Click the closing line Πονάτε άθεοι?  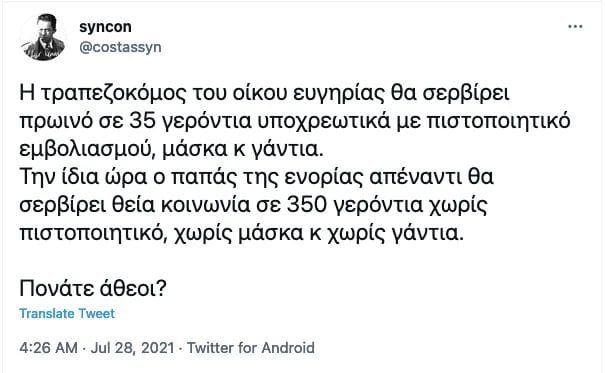click(x=93, y=288)
